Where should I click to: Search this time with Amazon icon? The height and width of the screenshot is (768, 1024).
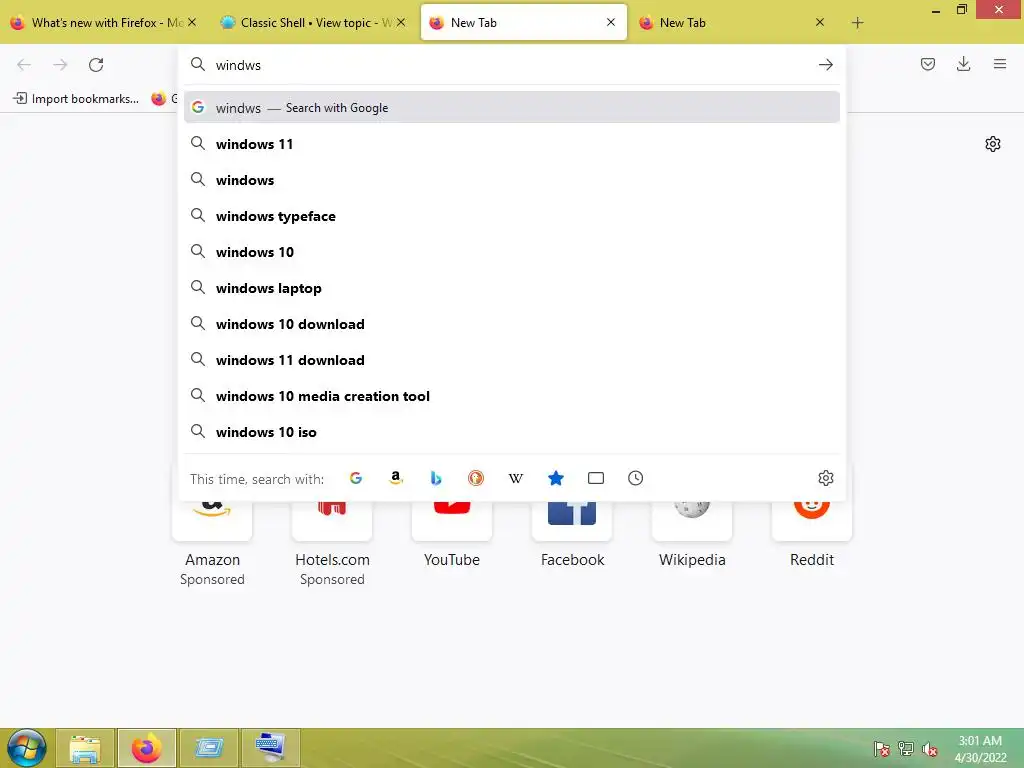click(396, 478)
